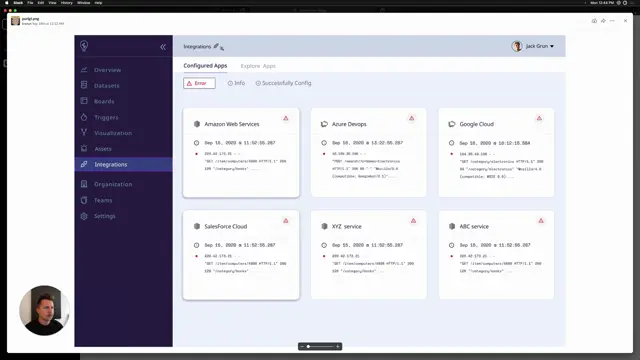This screenshot has height=360, width=640.
Task: Collapse the sidebar with double-chevron icon
Action: tap(163, 47)
